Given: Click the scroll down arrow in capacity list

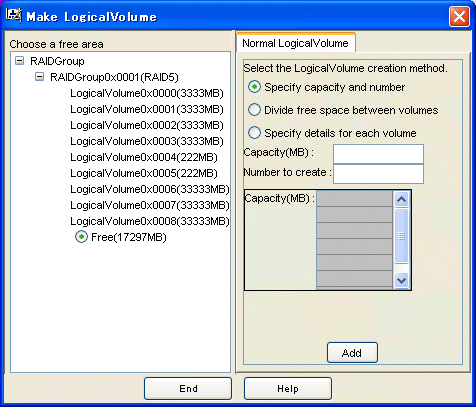Looking at the screenshot, I should point(401,280).
